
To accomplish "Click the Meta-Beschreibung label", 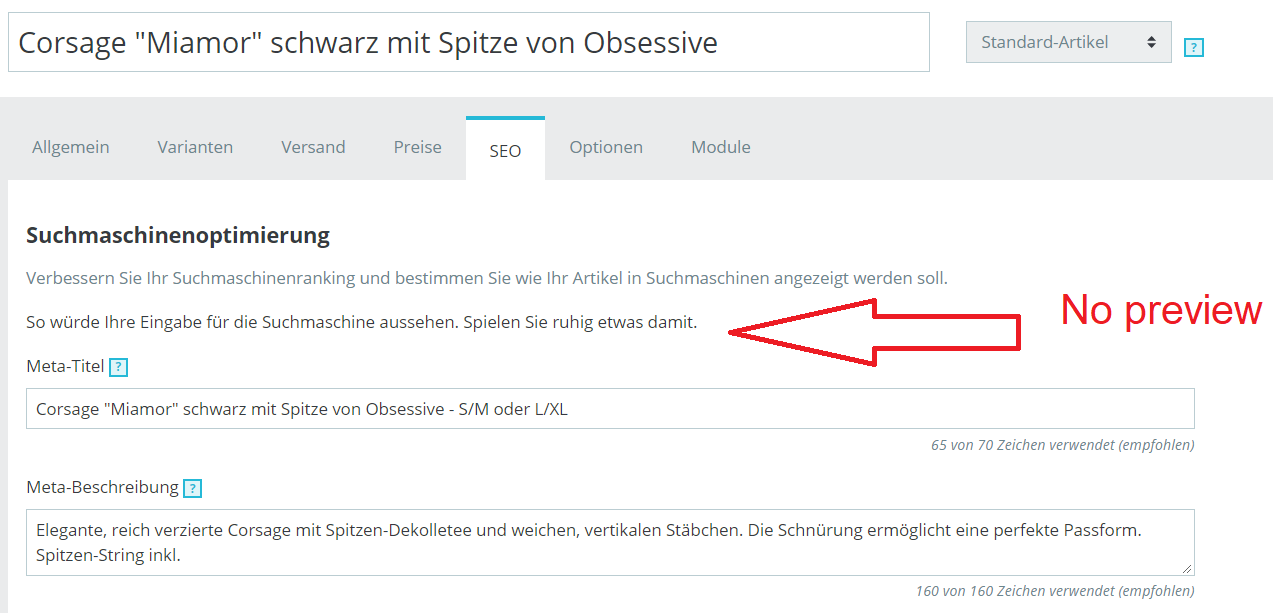I will pos(102,488).
